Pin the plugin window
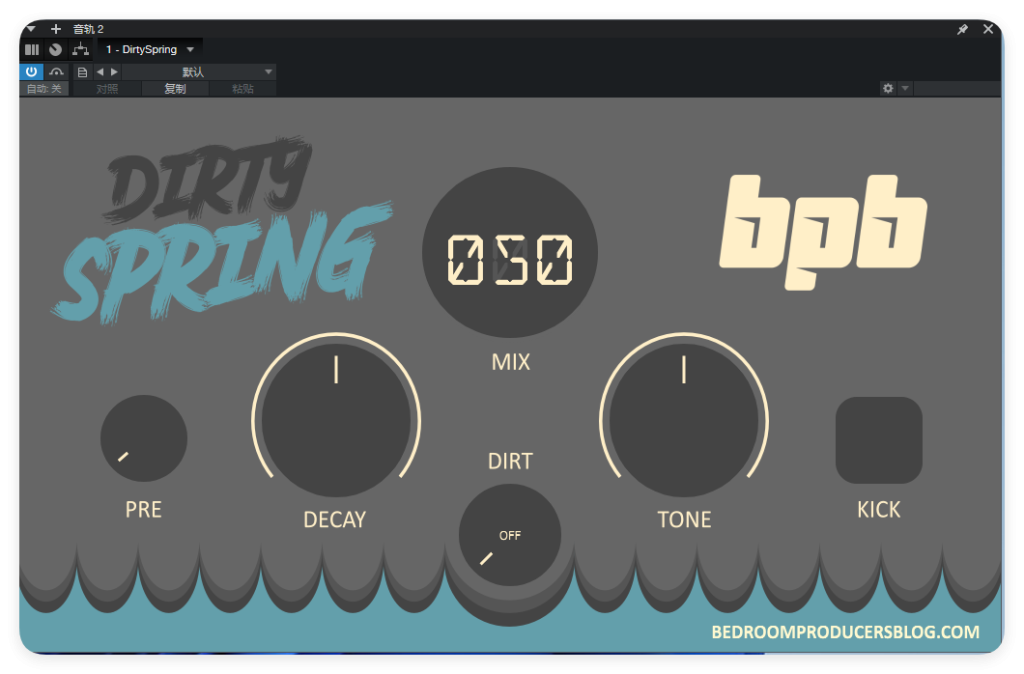 [963, 29]
